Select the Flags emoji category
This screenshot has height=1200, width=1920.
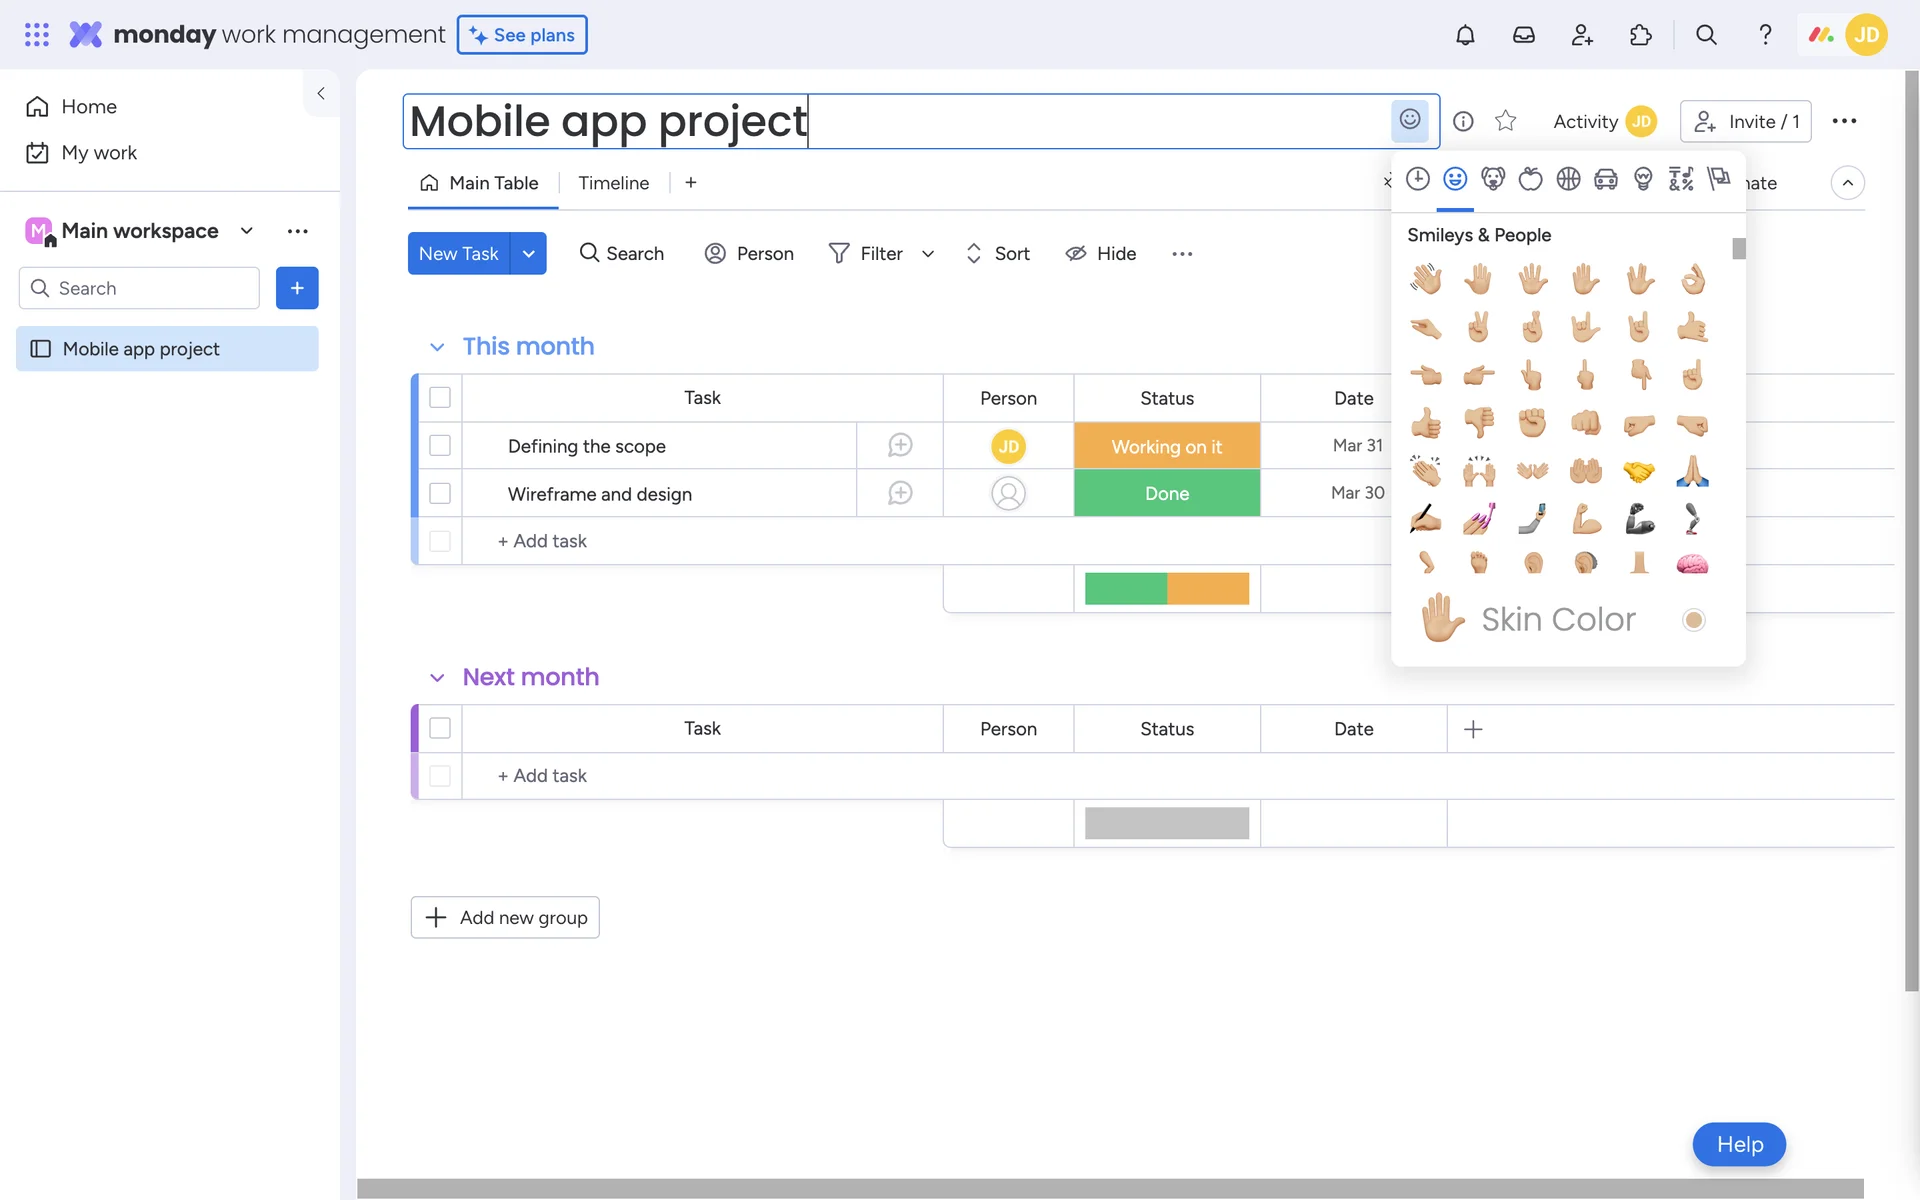[x=1719, y=179]
